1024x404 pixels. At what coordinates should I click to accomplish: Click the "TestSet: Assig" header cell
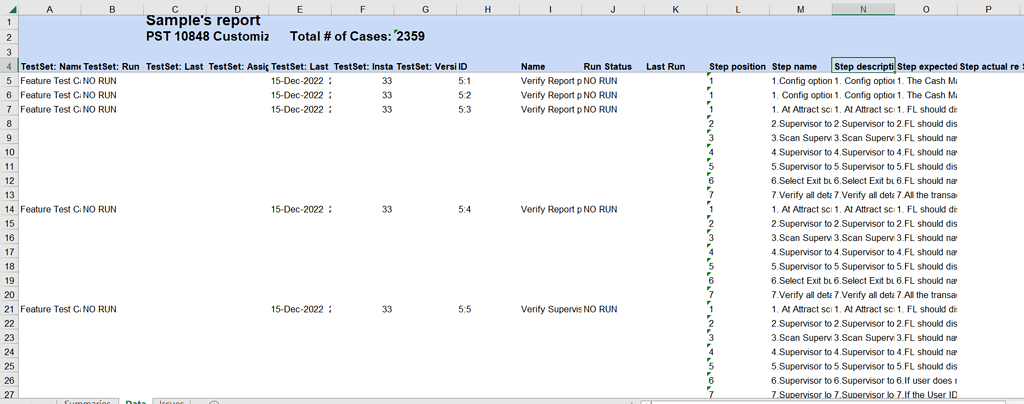click(x=237, y=67)
